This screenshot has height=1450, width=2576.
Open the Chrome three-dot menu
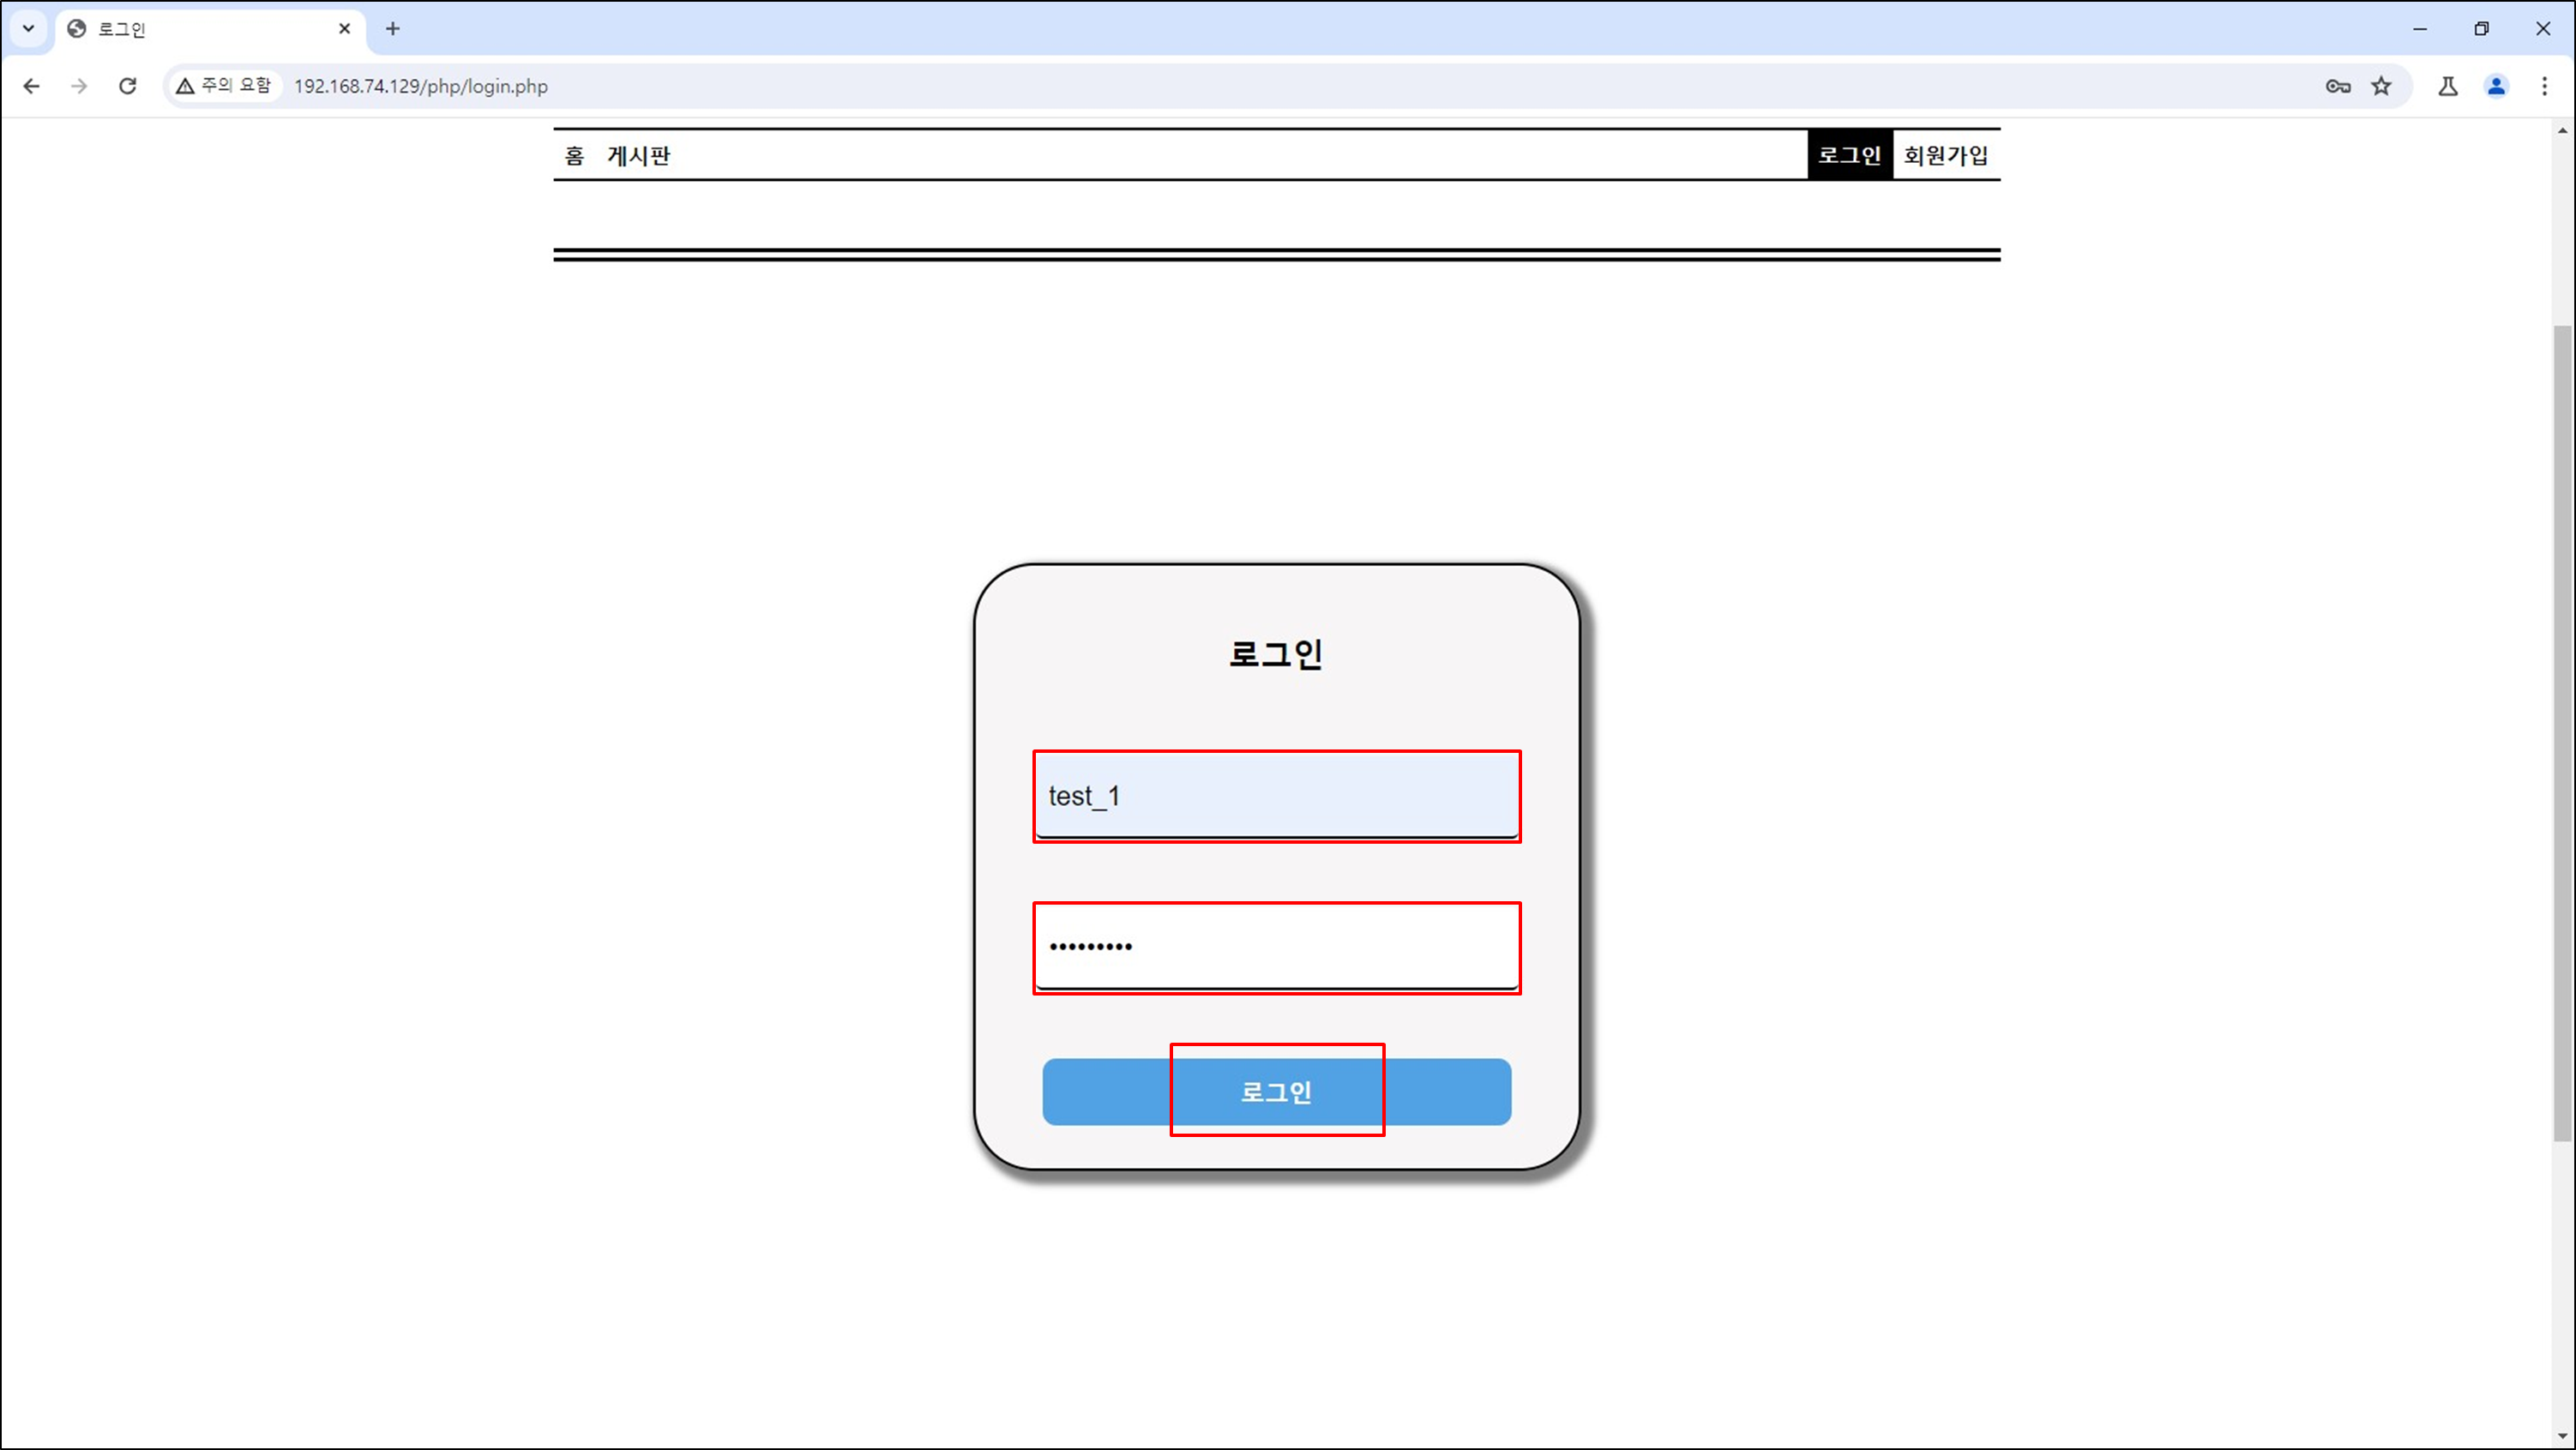click(2544, 86)
